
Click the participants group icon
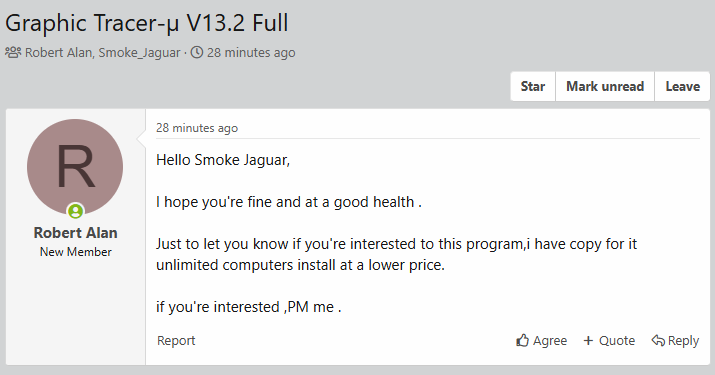(x=13, y=52)
